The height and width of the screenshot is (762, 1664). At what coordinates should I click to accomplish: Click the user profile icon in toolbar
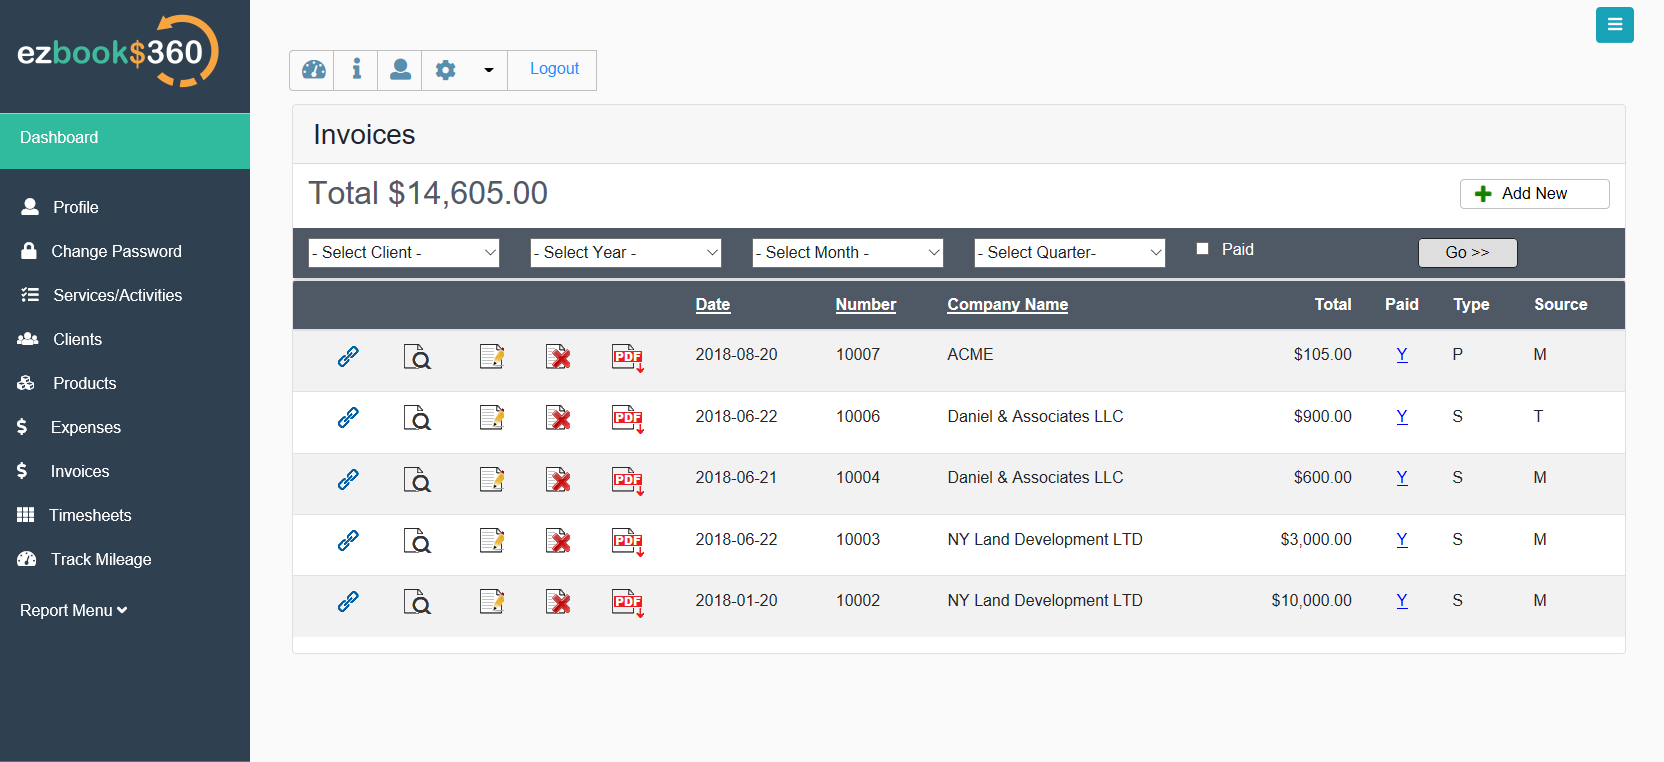pyautogui.click(x=400, y=70)
